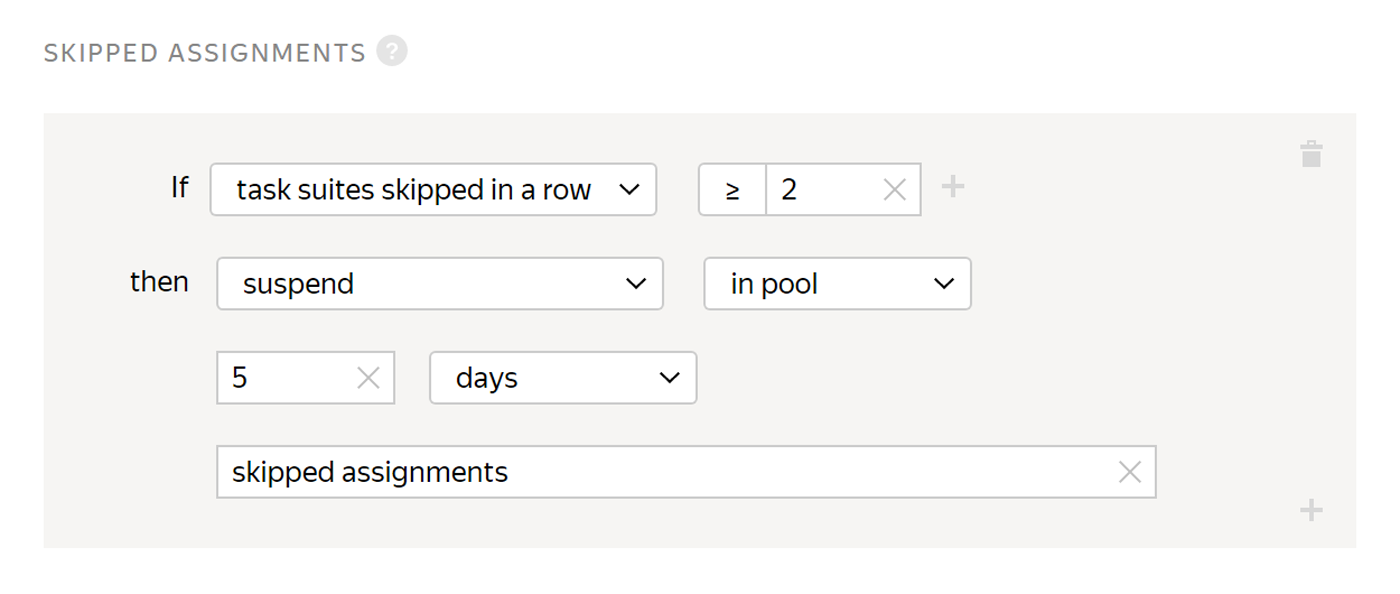Focus the duration field containing 5
The height and width of the screenshot is (594, 1400).
[292, 378]
